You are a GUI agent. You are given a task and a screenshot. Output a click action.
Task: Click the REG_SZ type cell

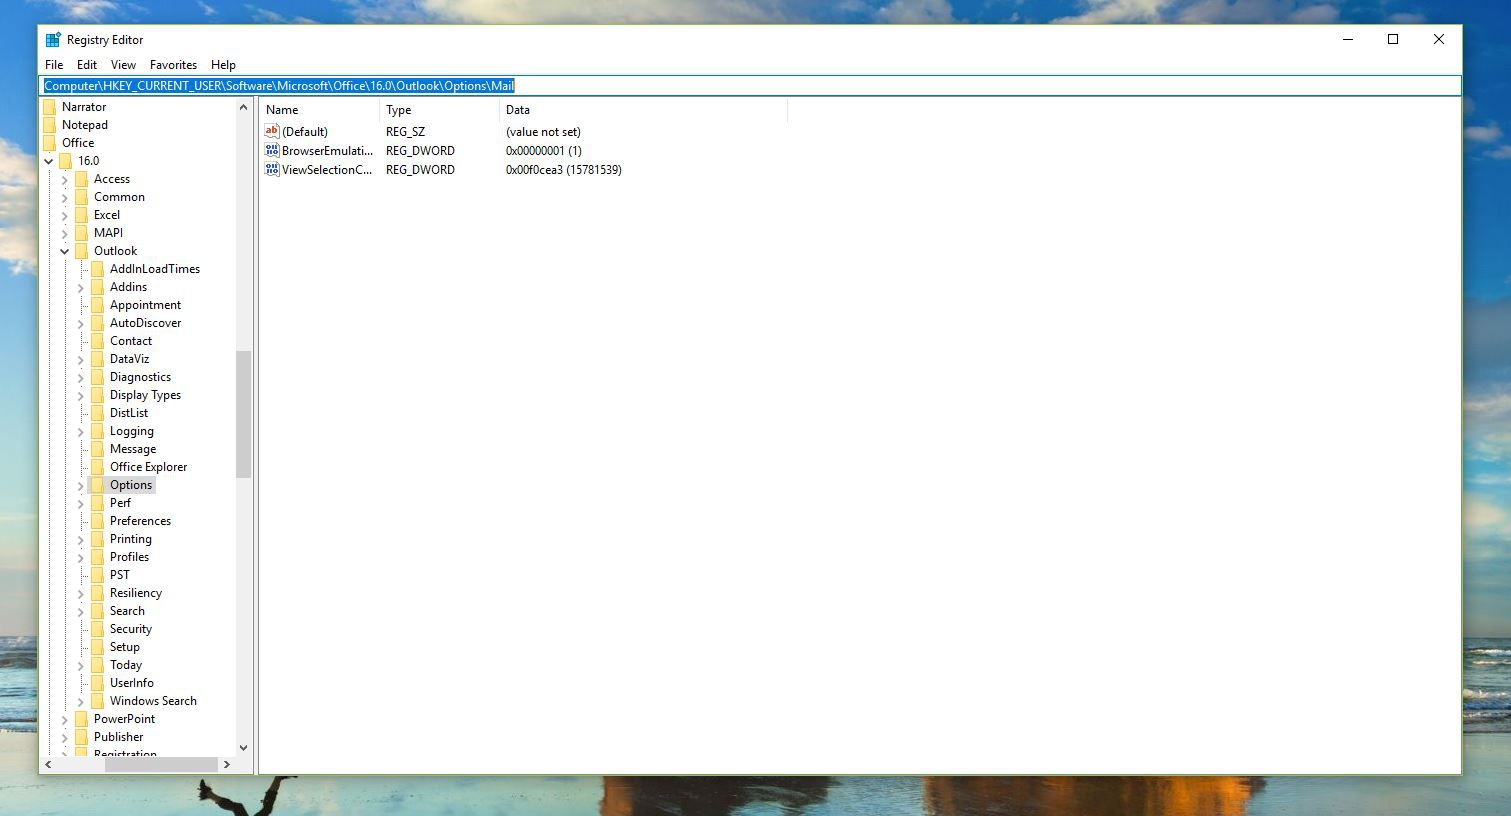point(405,132)
